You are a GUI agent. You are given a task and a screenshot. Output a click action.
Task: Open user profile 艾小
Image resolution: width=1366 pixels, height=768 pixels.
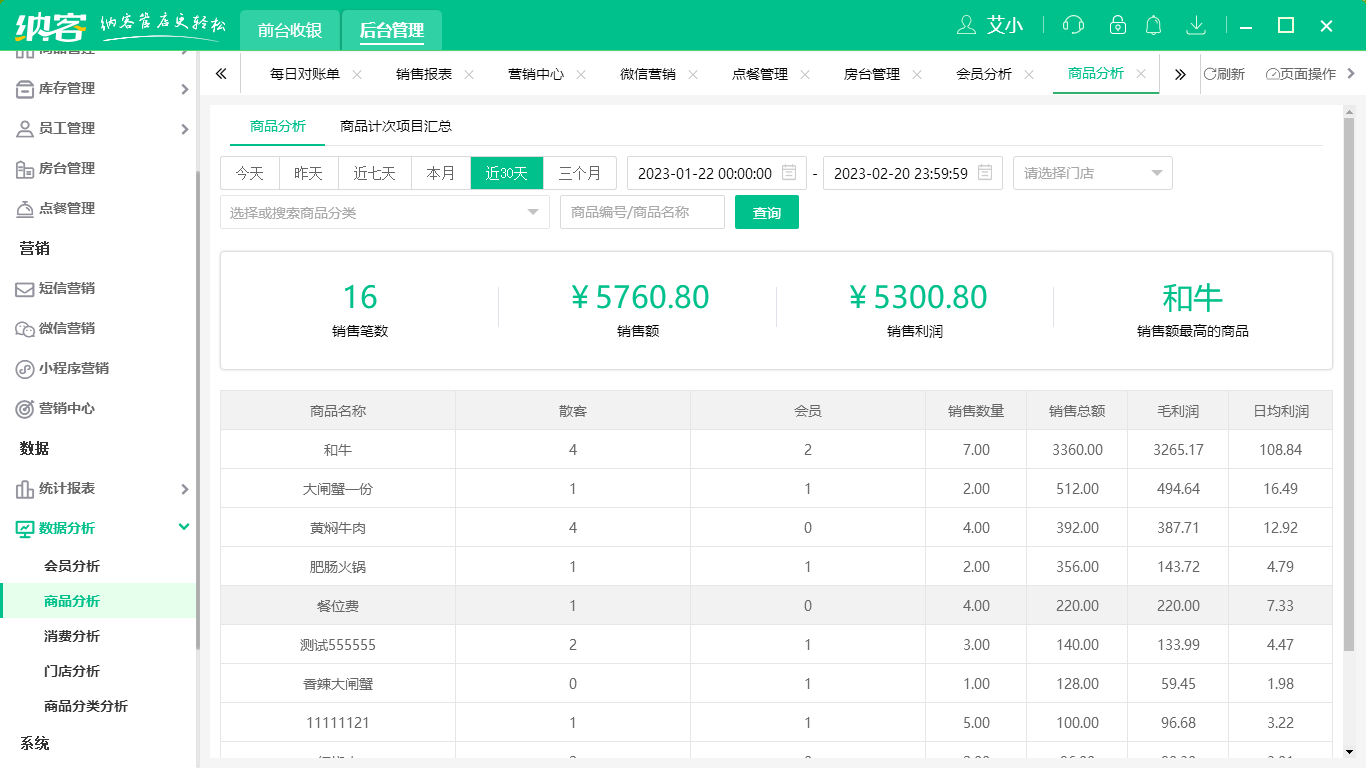pyautogui.click(x=990, y=25)
